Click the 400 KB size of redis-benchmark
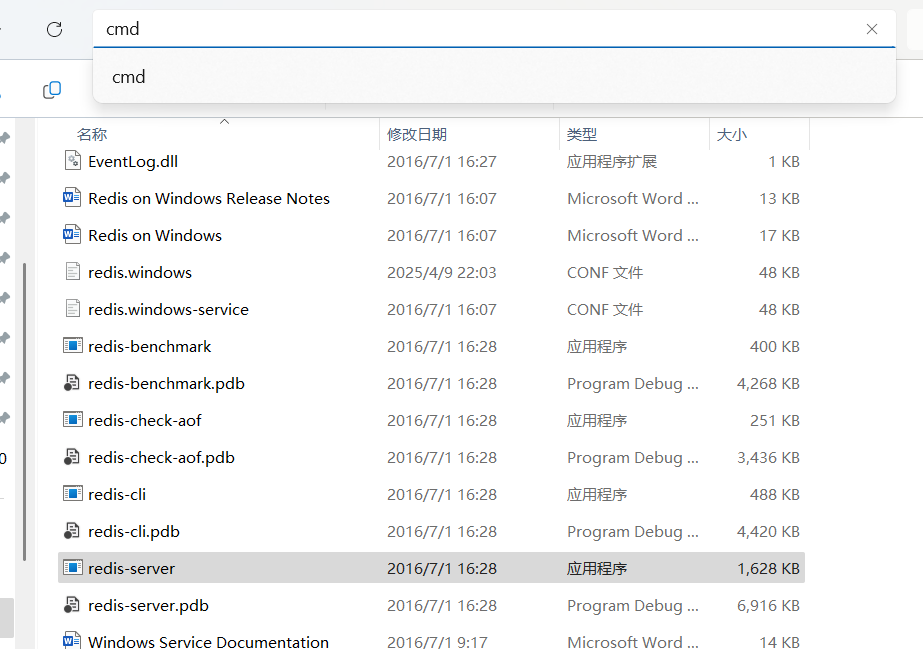923x649 pixels. (775, 347)
